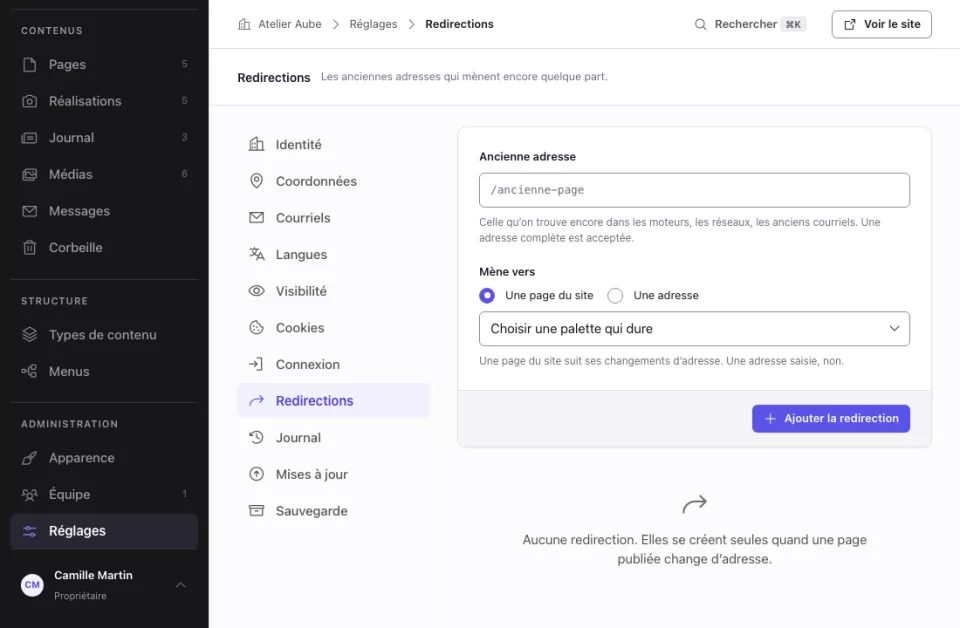Click the Sauvegarde archive box icon

pos(257,511)
